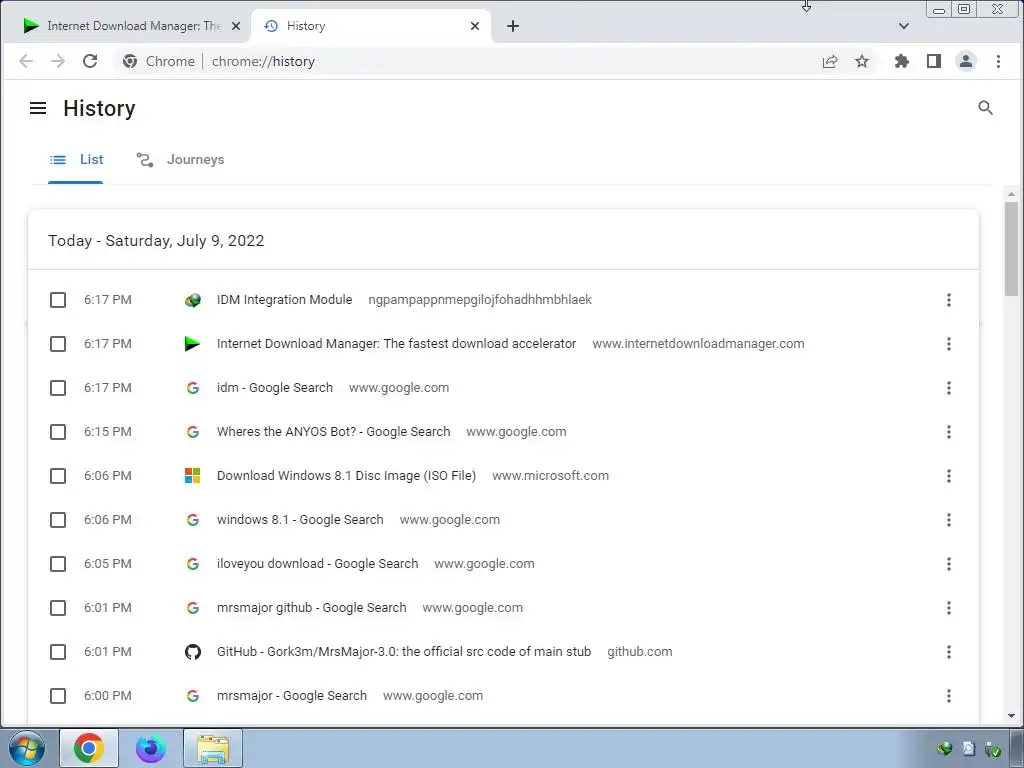Check the IDM Integration Module entry
Image resolution: width=1024 pixels, height=768 pixels.
[x=58, y=300]
